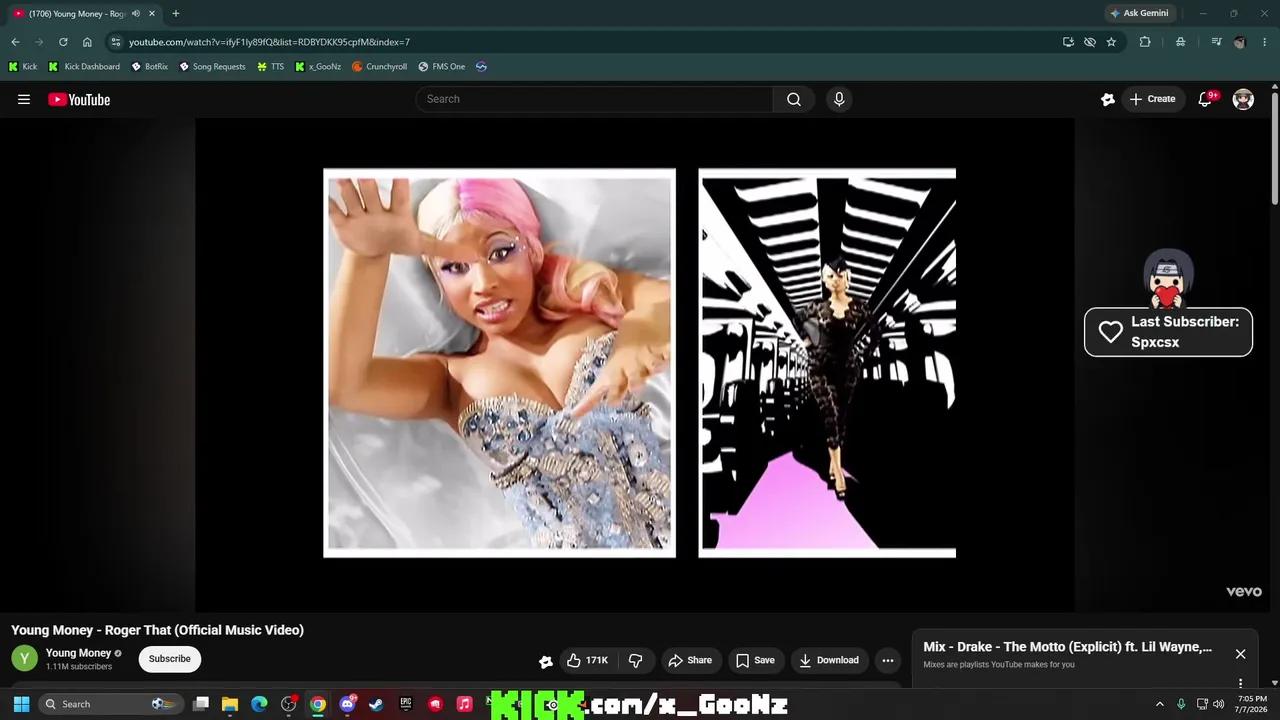Open Discord from the taskbar
The width and height of the screenshot is (1280, 720).
[347, 704]
